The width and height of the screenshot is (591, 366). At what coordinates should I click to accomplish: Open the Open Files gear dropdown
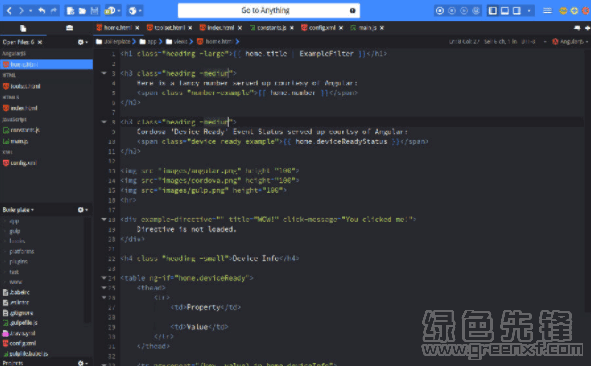point(83,42)
